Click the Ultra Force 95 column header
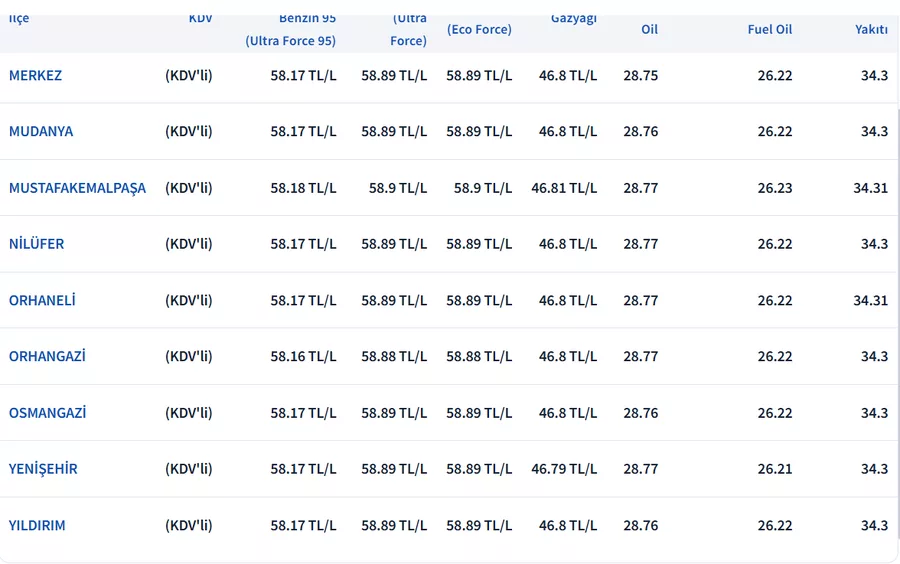The height and width of the screenshot is (564, 900). point(291,40)
